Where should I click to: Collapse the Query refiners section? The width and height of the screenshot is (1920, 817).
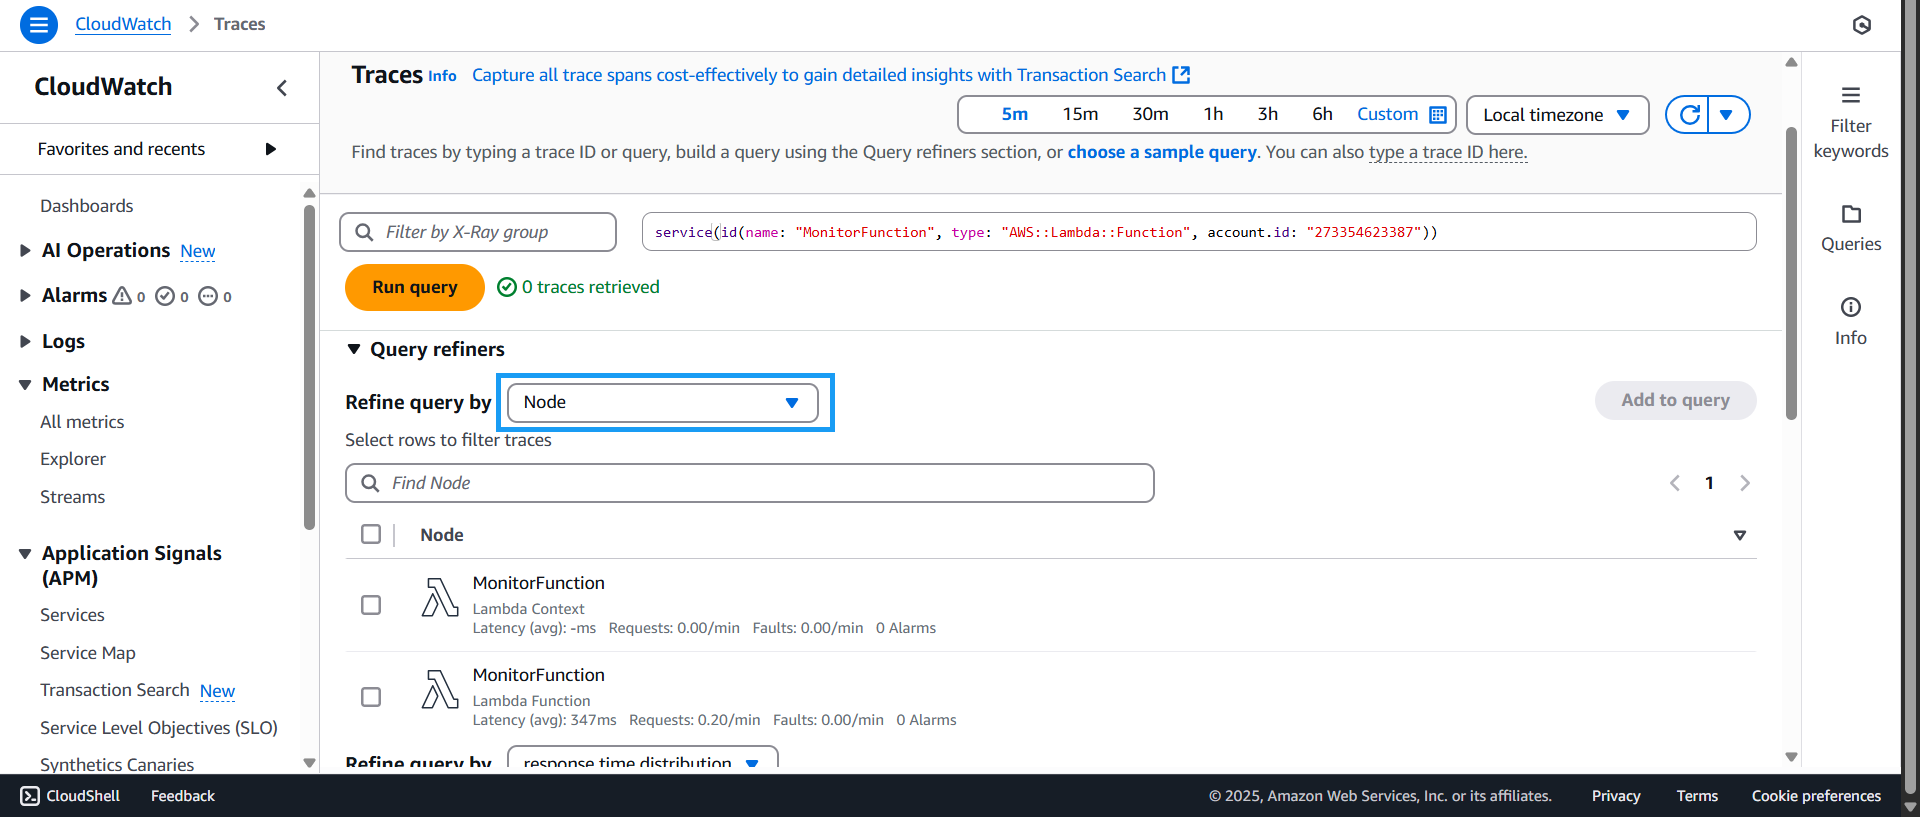click(354, 349)
